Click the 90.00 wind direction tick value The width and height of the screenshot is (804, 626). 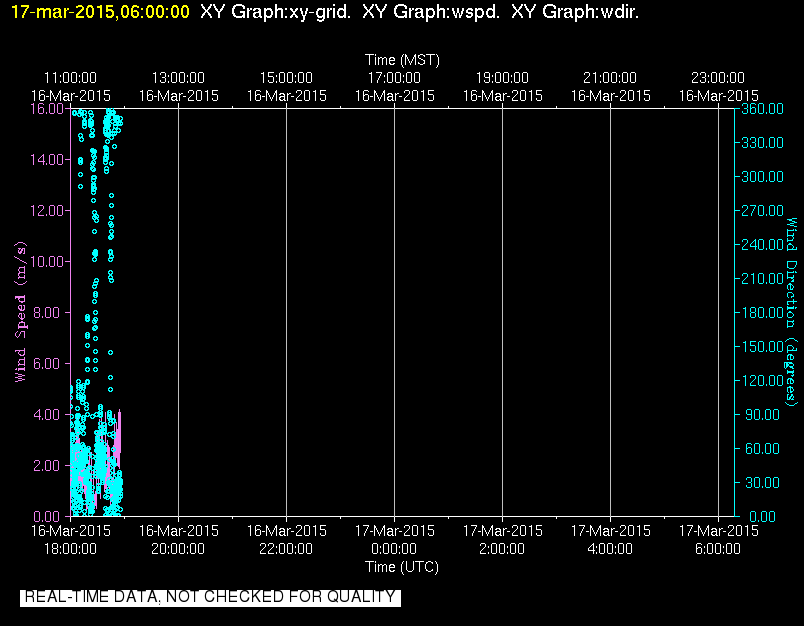pyautogui.click(x=762, y=414)
